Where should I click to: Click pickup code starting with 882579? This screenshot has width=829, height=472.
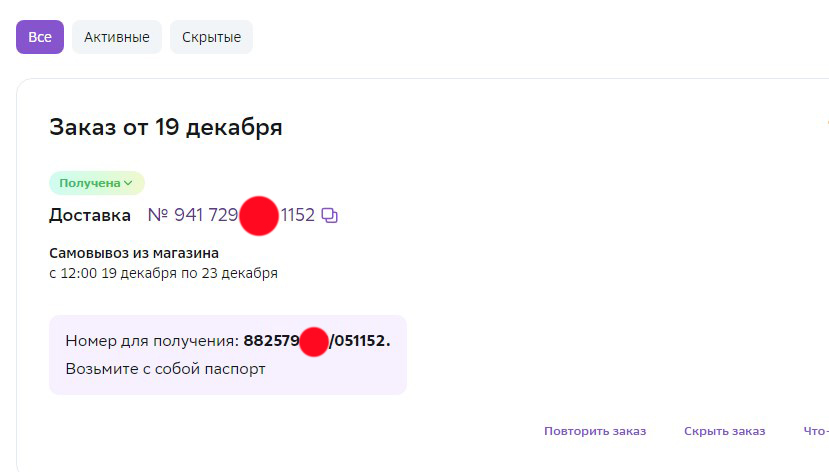(x=317, y=341)
